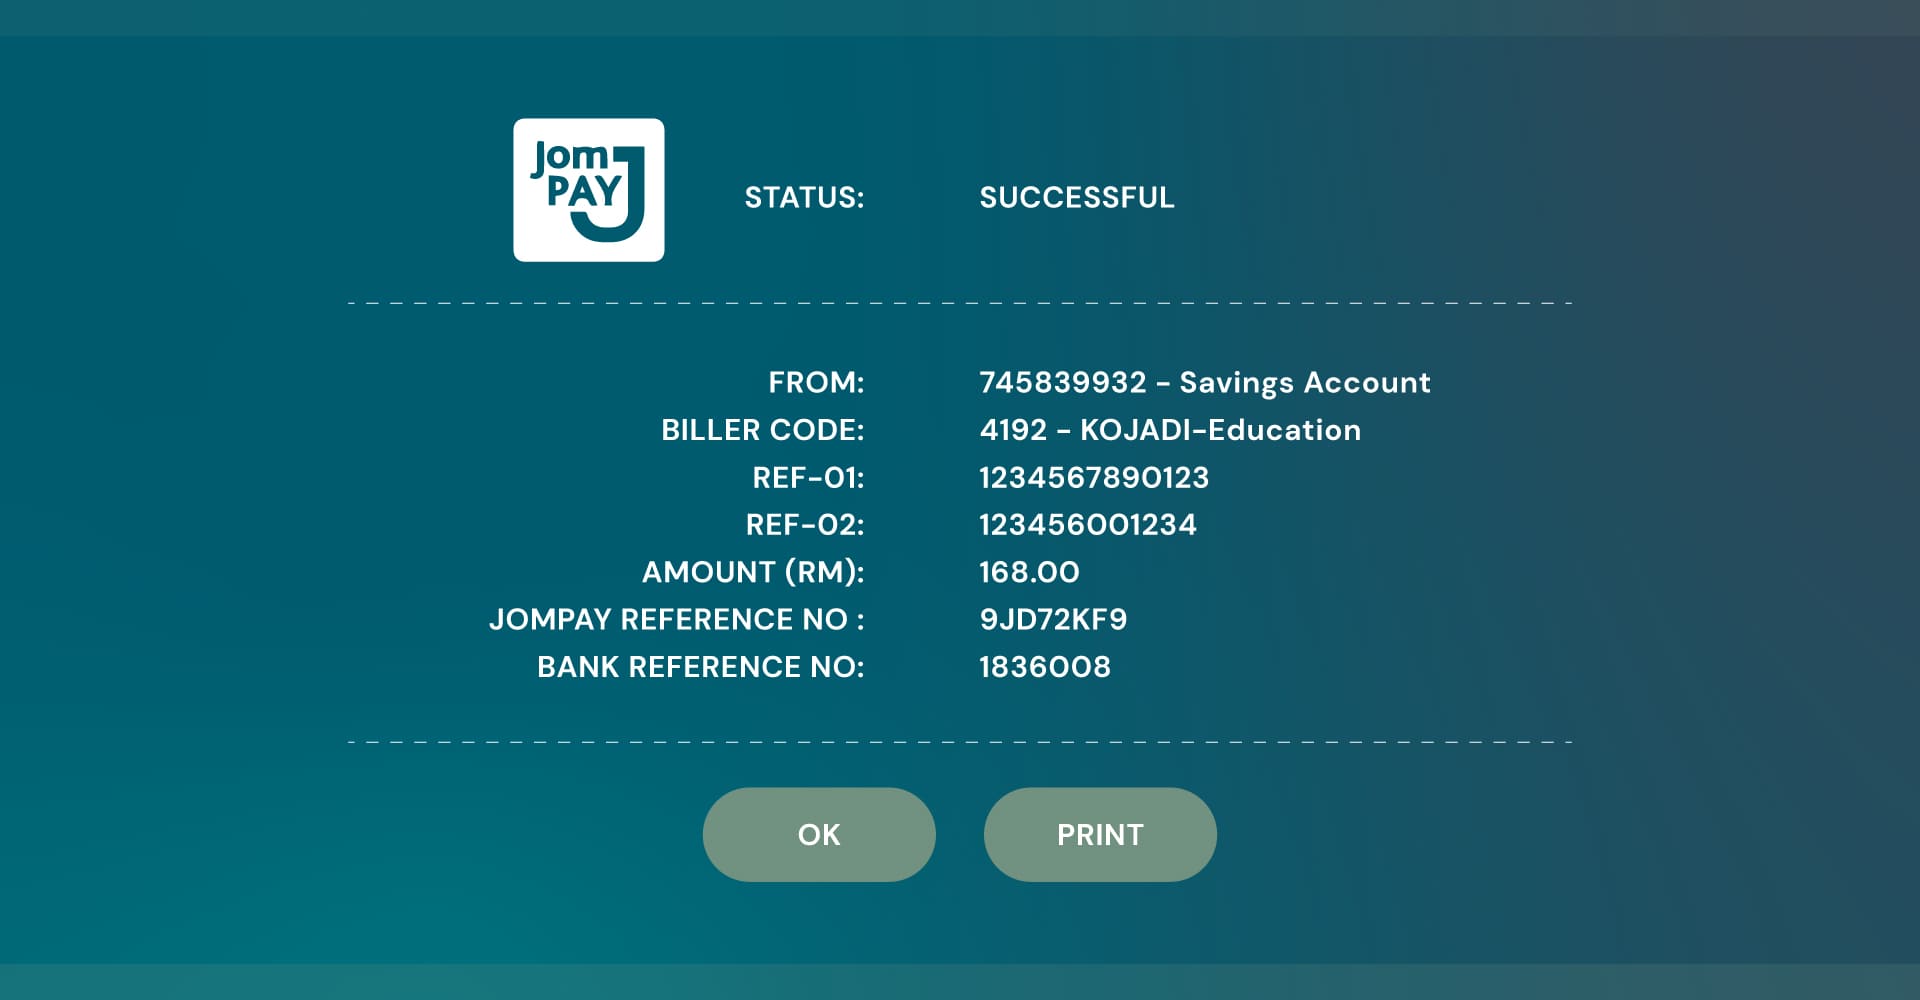This screenshot has height=1000, width=1920.
Task: Click the REF-01 label
Action: 808,478
